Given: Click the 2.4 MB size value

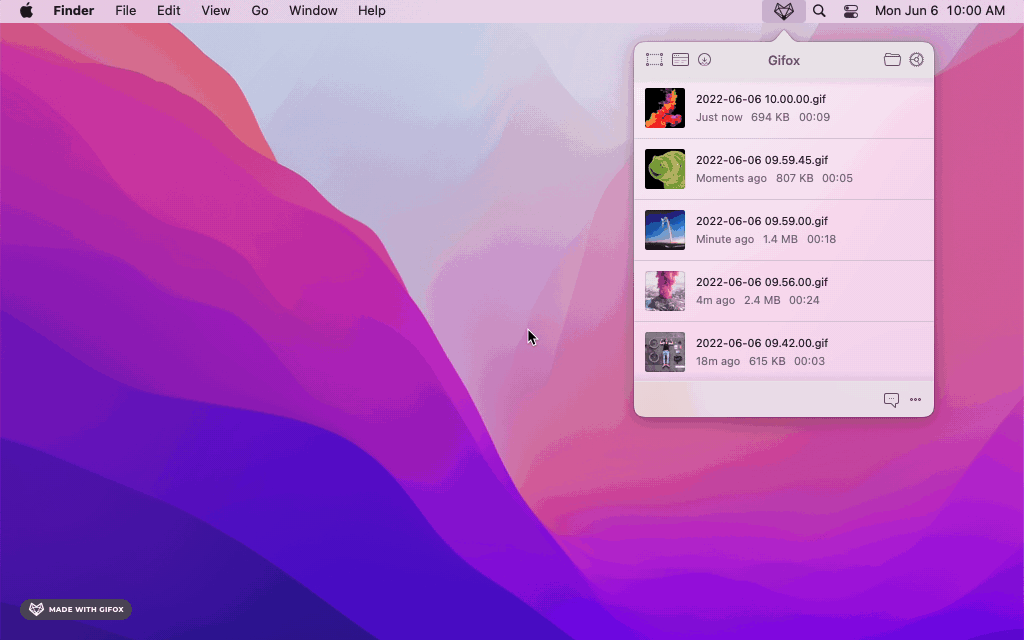Looking at the screenshot, I should (x=762, y=300).
